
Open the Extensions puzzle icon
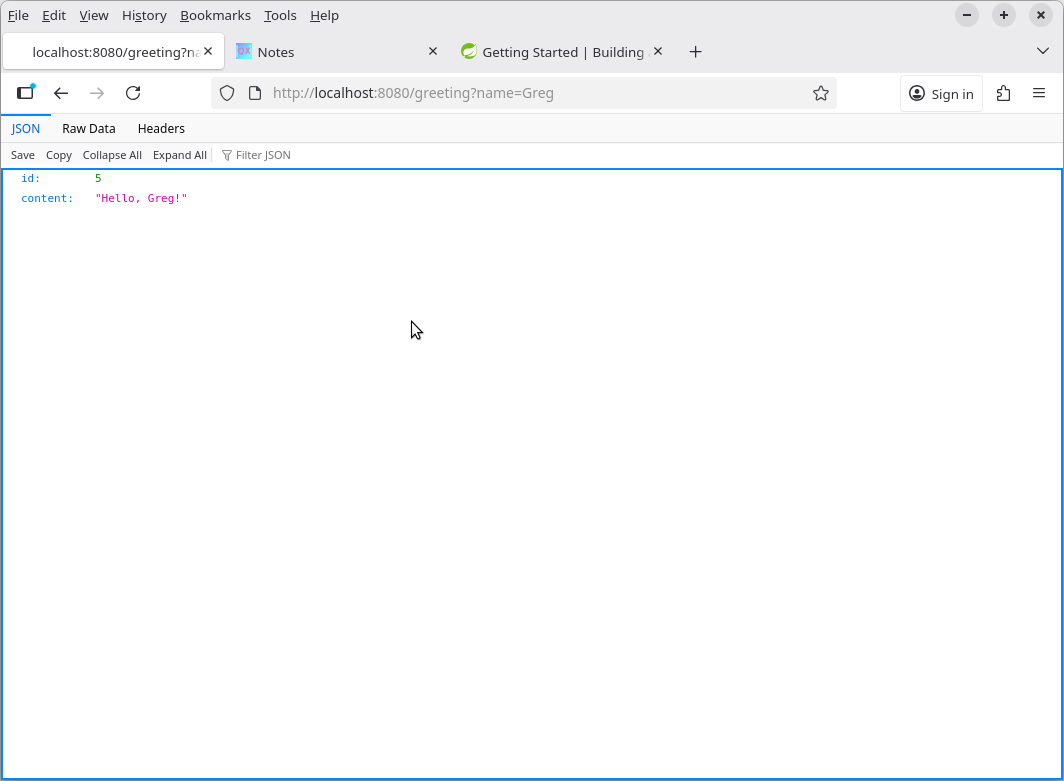coord(1003,93)
